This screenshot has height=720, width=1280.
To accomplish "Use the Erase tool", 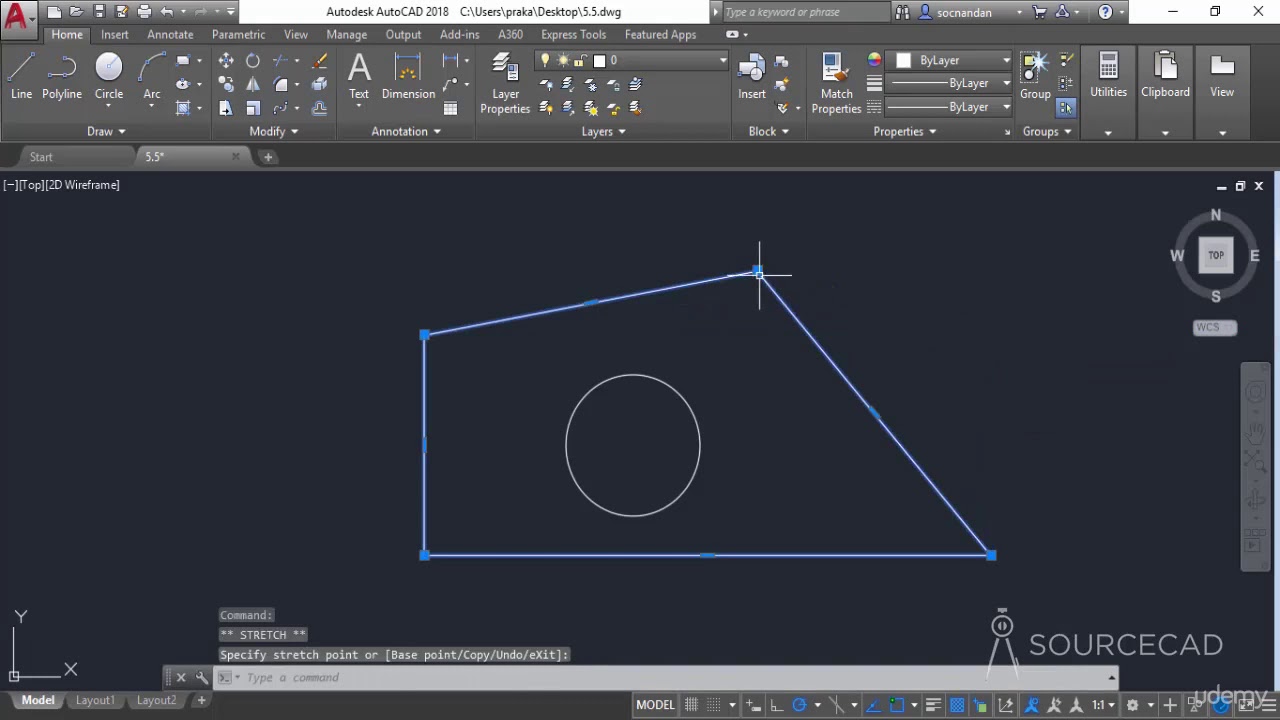I will coord(319,61).
